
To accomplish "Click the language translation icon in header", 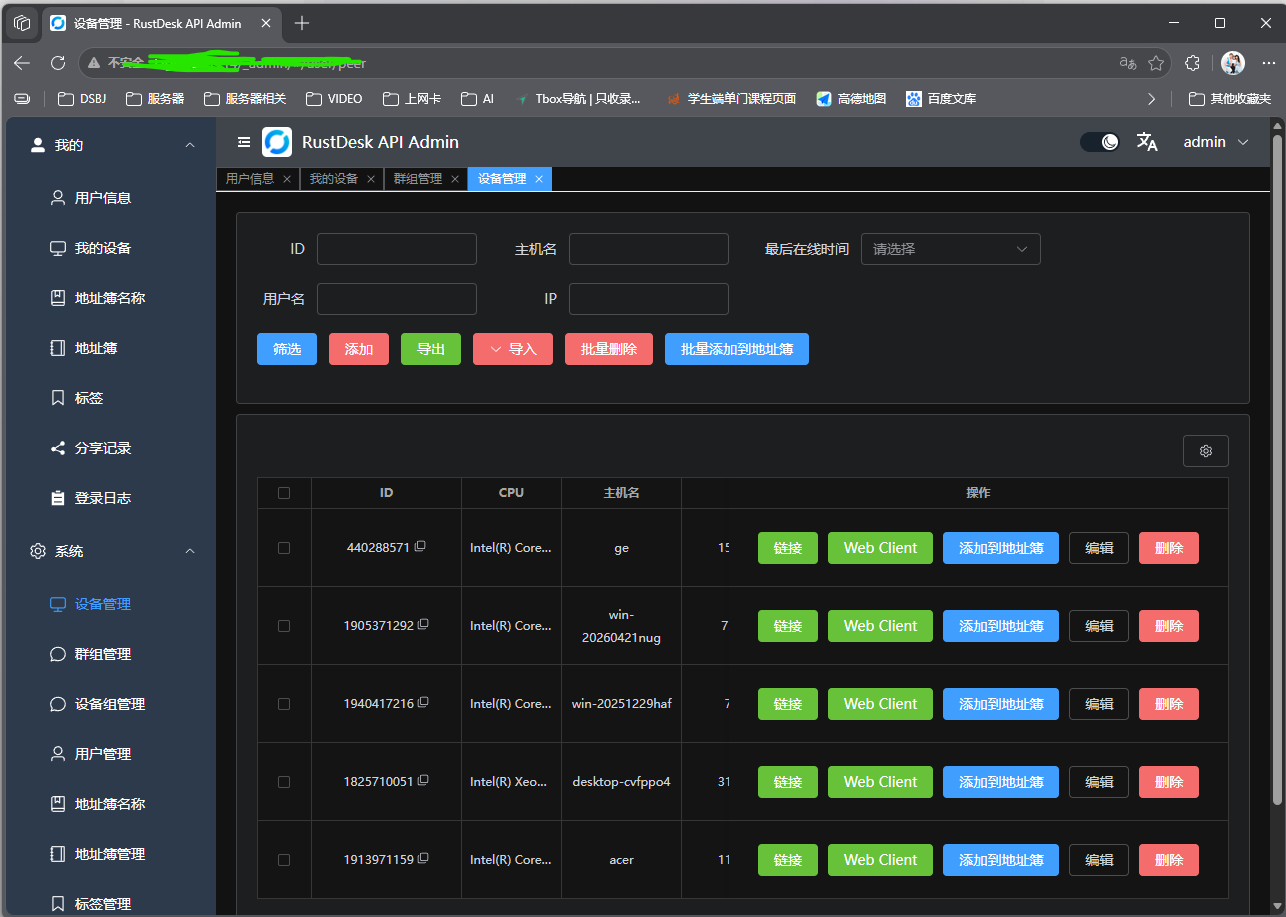I will coord(1147,142).
